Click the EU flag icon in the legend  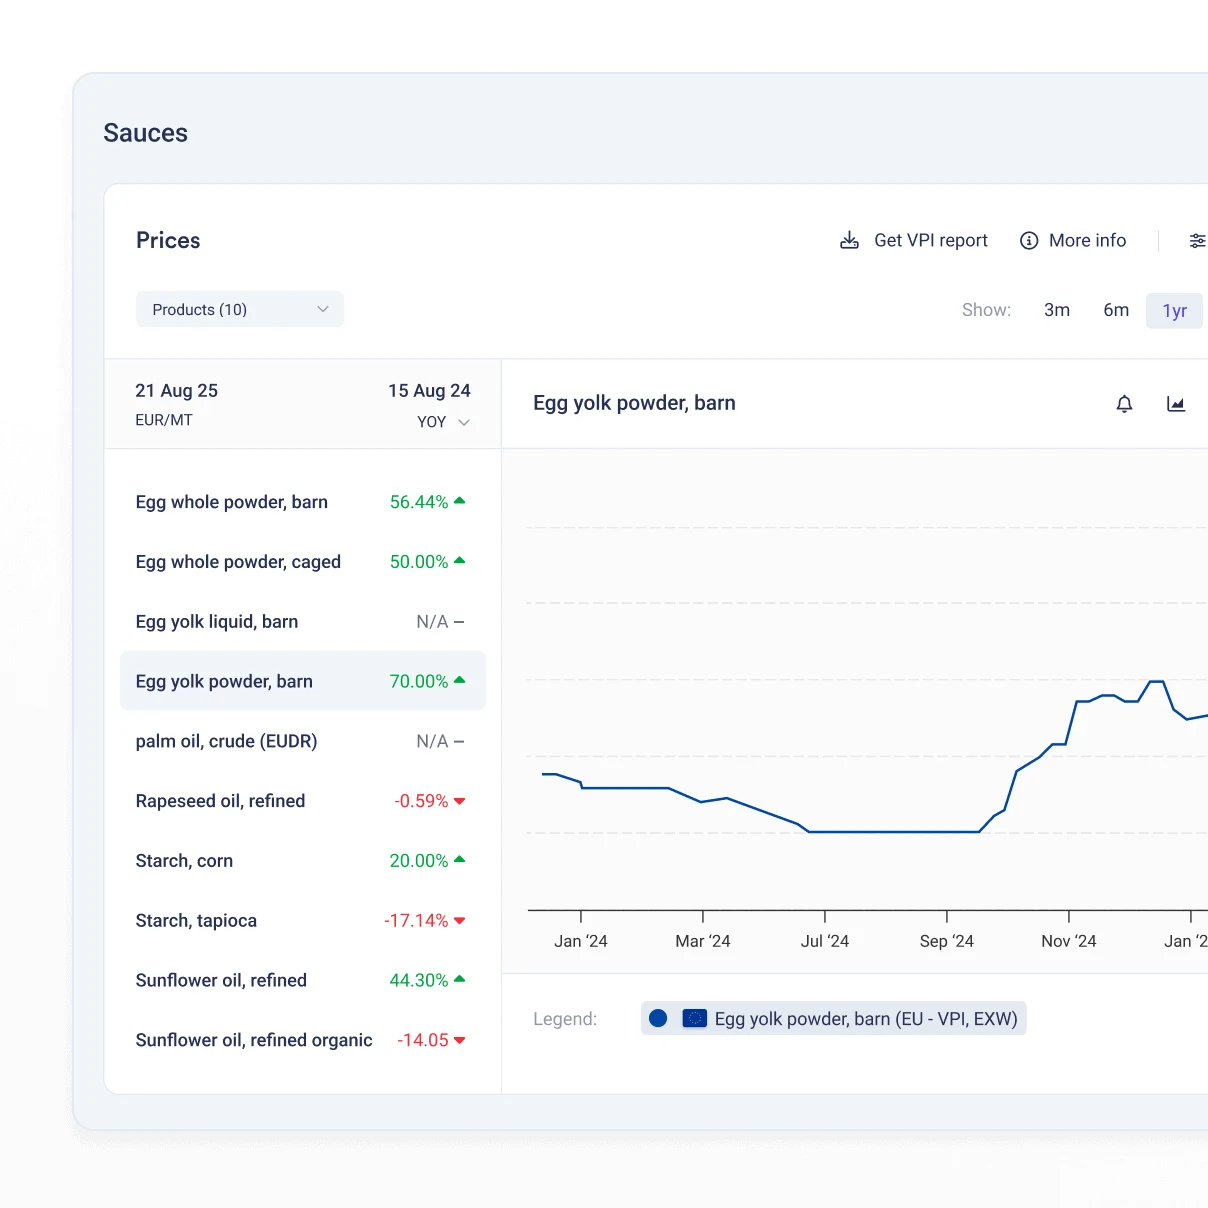coord(694,1018)
